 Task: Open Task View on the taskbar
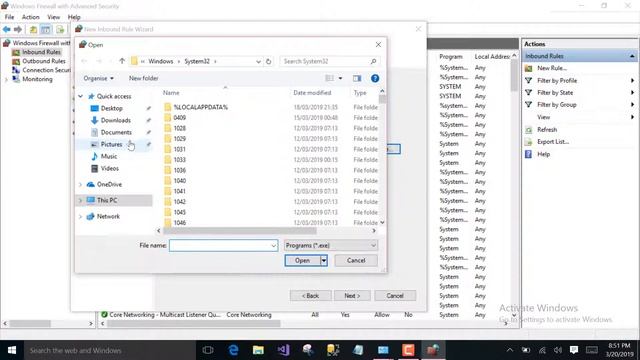click(208, 350)
